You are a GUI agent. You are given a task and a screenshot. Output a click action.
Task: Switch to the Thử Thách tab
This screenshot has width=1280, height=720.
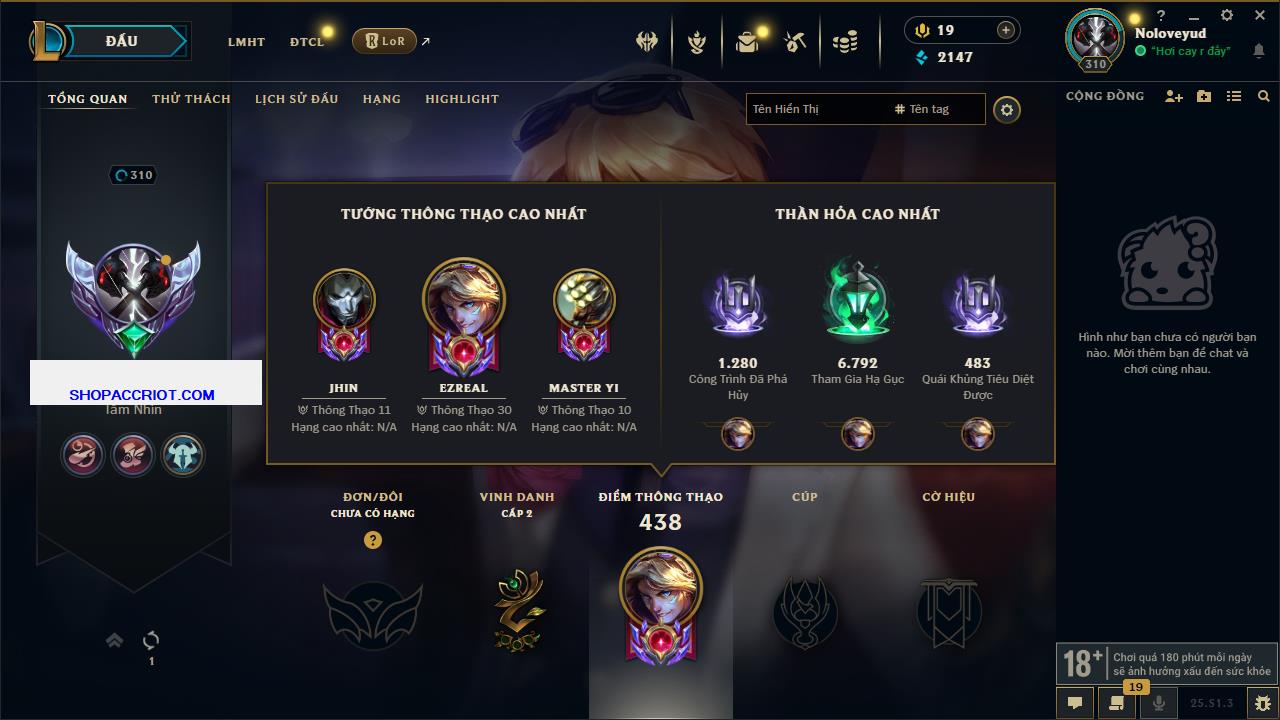pos(191,99)
